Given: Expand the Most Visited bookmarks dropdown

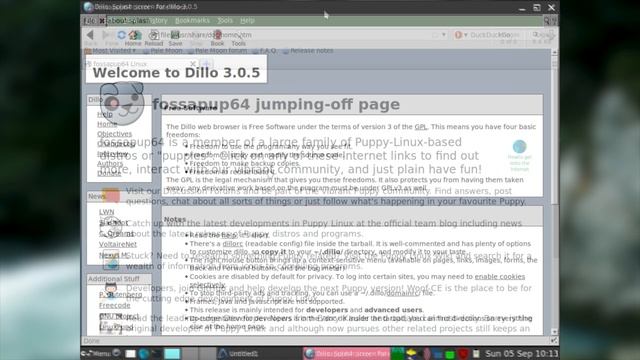Looking at the screenshot, I should coord(110,51).
